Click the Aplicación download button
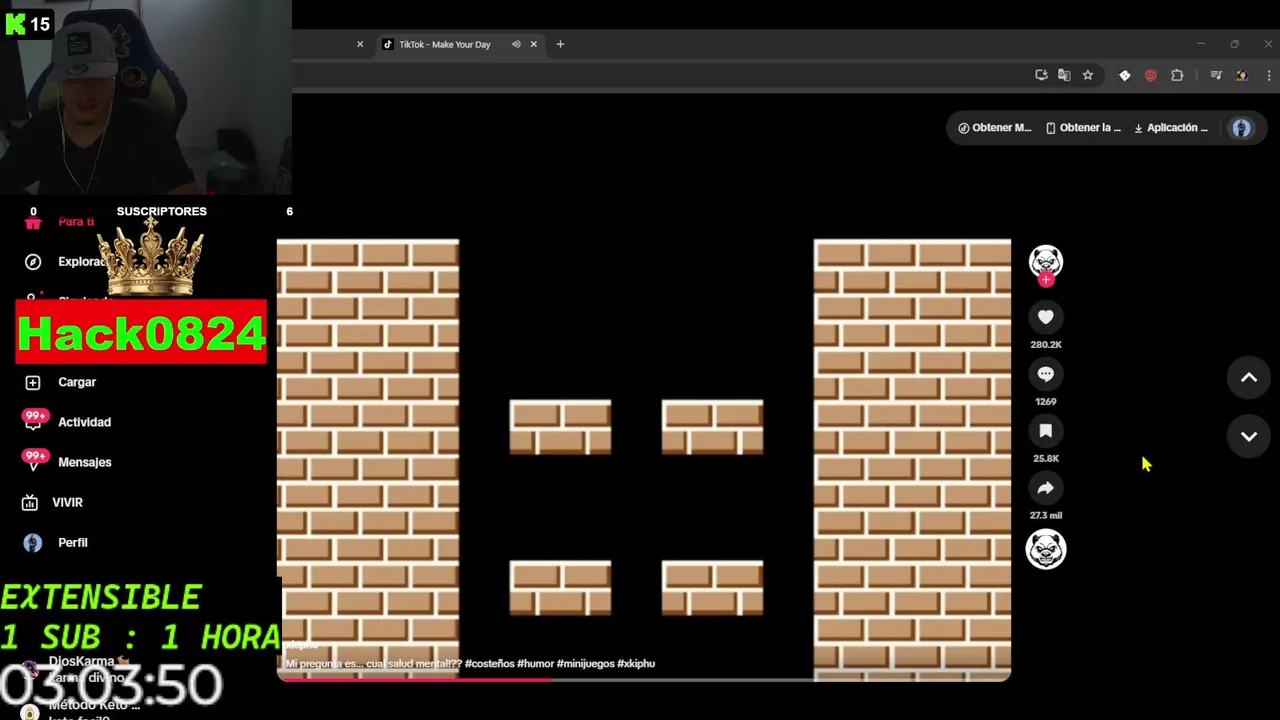This screenshot has height=720, width=1280. coord(1171,128)
